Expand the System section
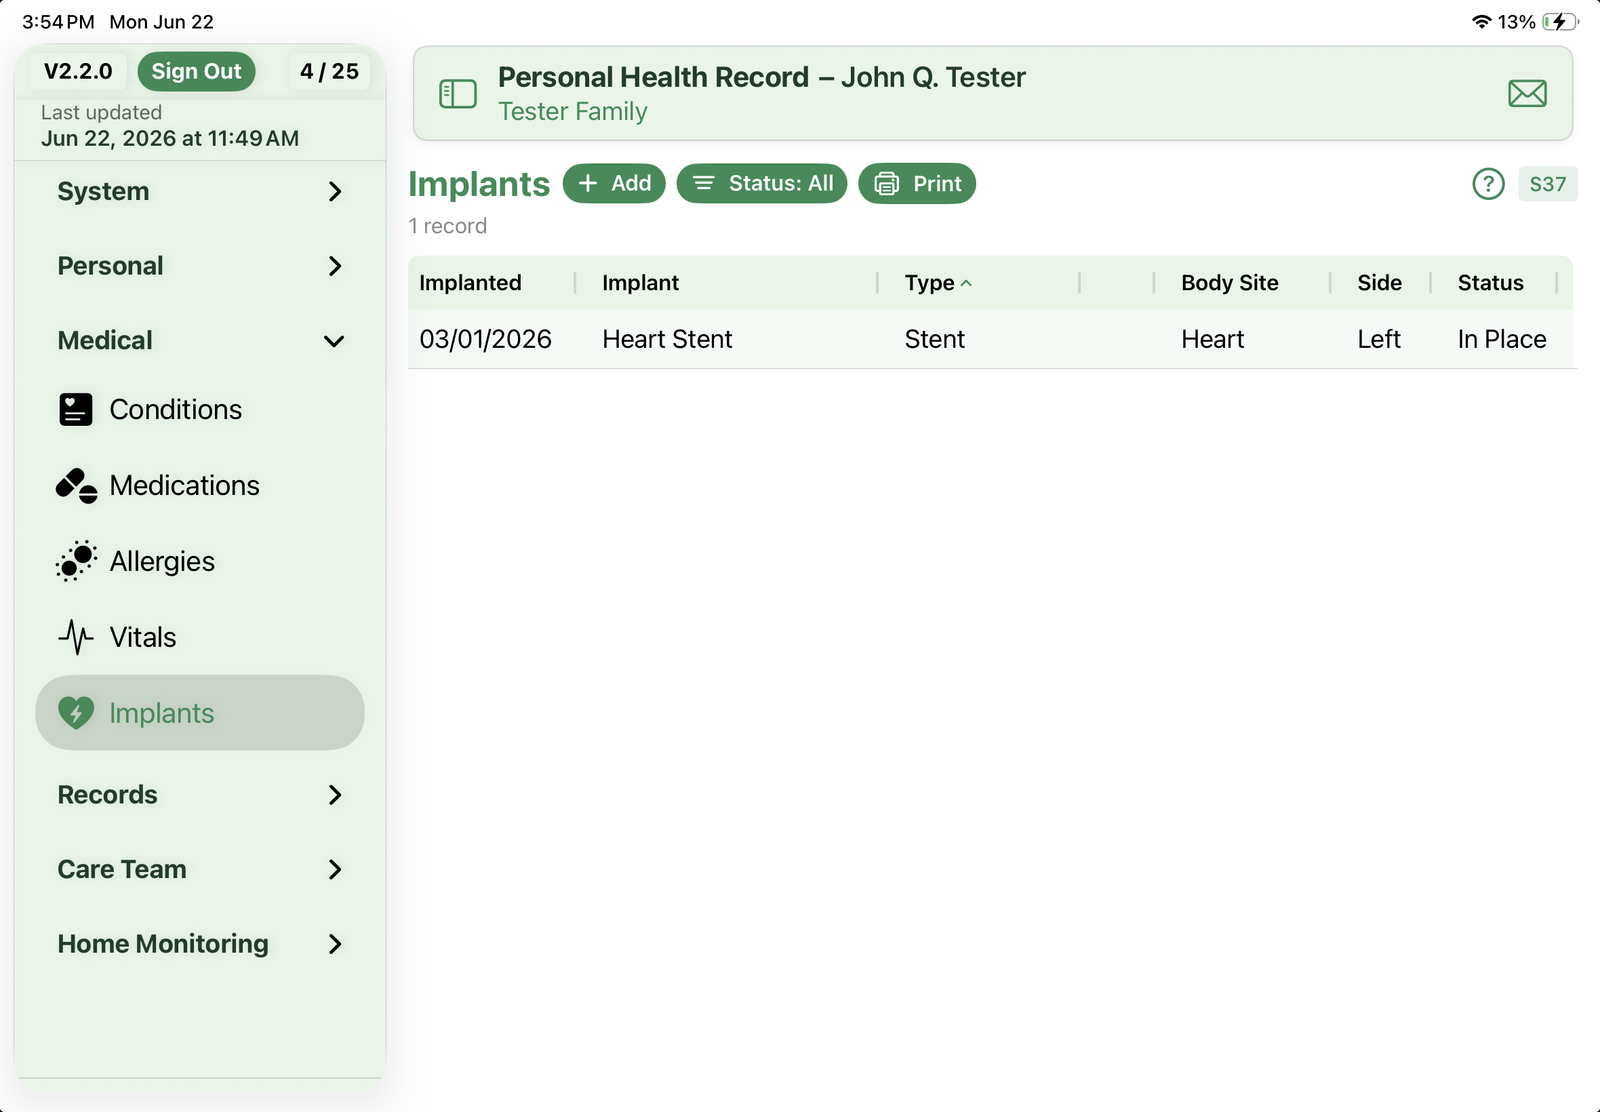The height and width of the screenshot is (1112, 1600). [200, 191]
